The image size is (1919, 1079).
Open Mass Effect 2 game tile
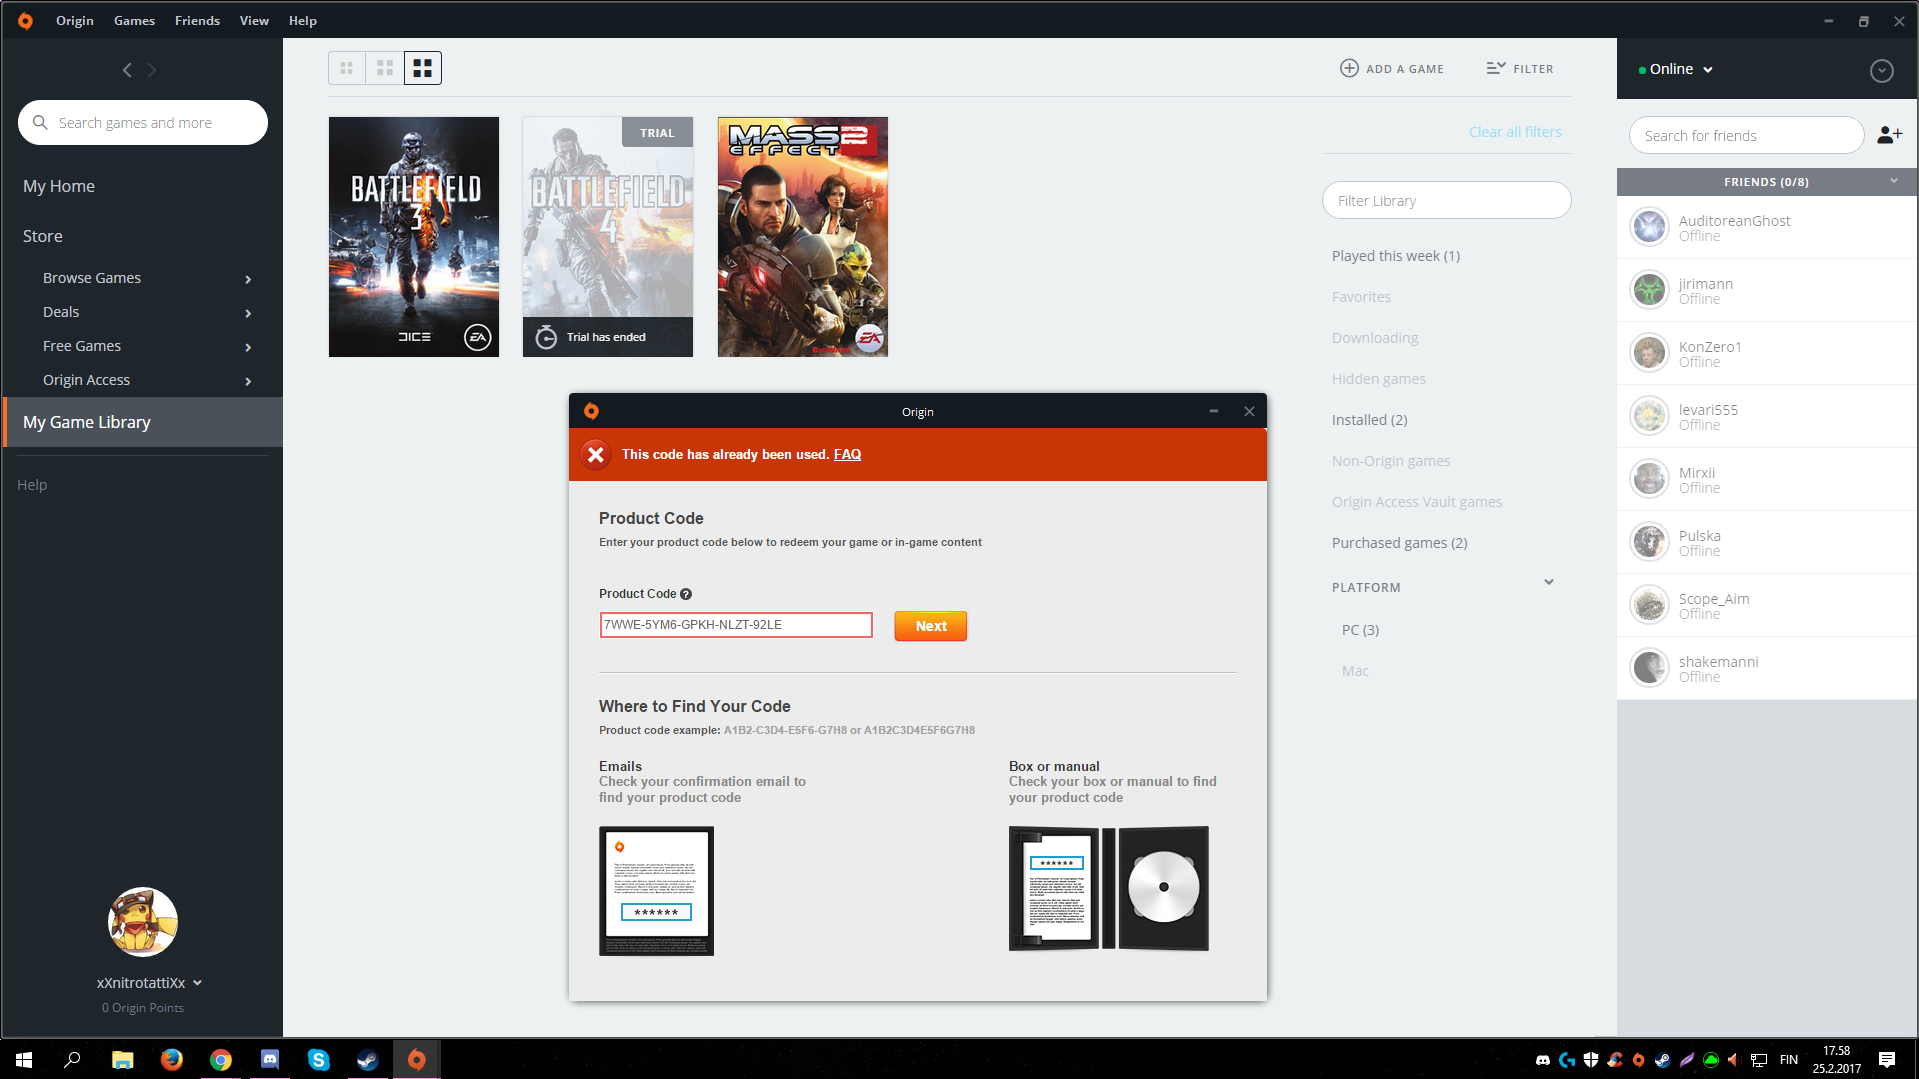click(803, 237)
